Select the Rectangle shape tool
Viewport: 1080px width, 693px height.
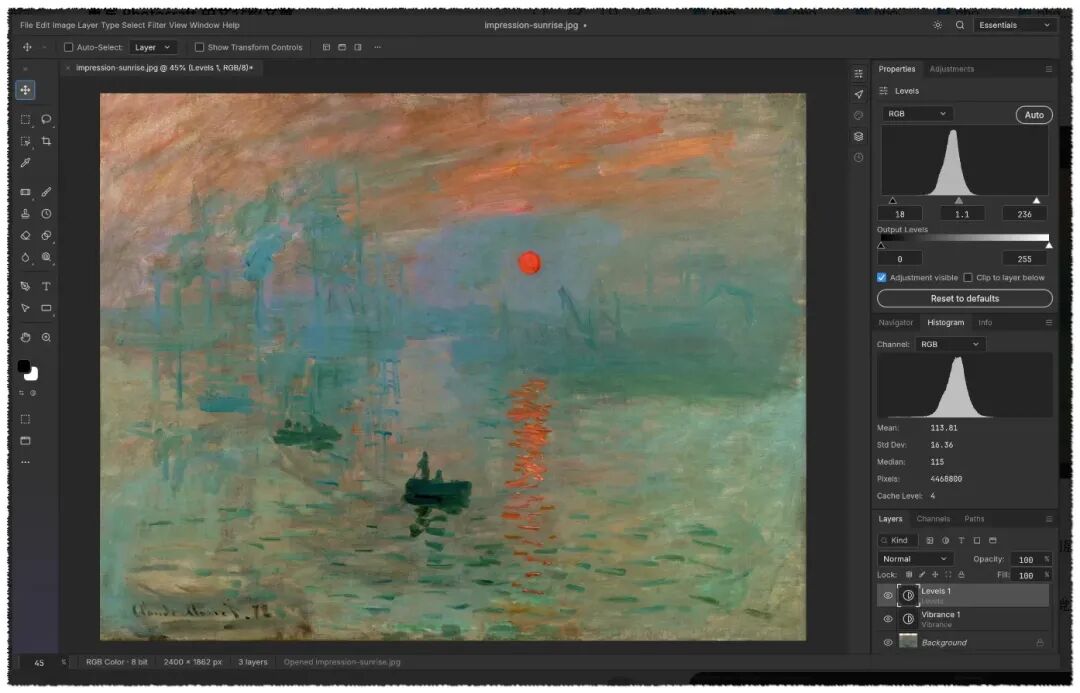point(46,308)
